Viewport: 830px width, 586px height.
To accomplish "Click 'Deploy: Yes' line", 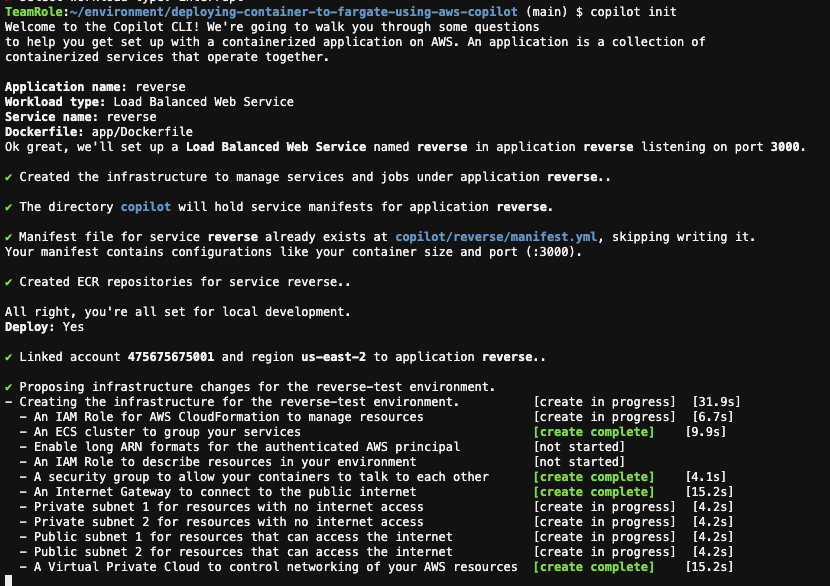I will pyautogui.click(x=44, y=327).
